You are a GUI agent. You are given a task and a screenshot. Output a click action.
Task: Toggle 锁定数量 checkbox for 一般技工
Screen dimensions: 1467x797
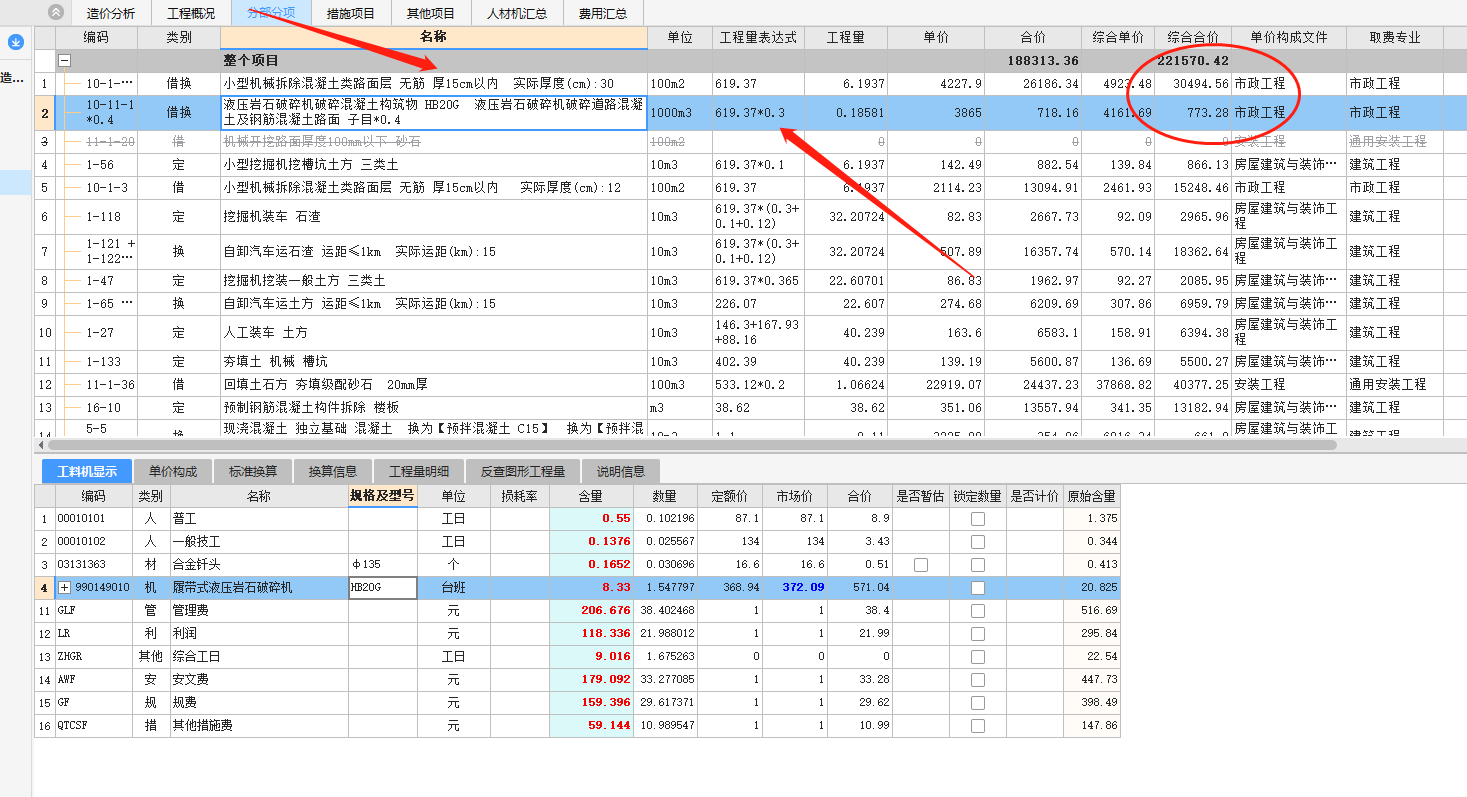click(x=978, y=542)
